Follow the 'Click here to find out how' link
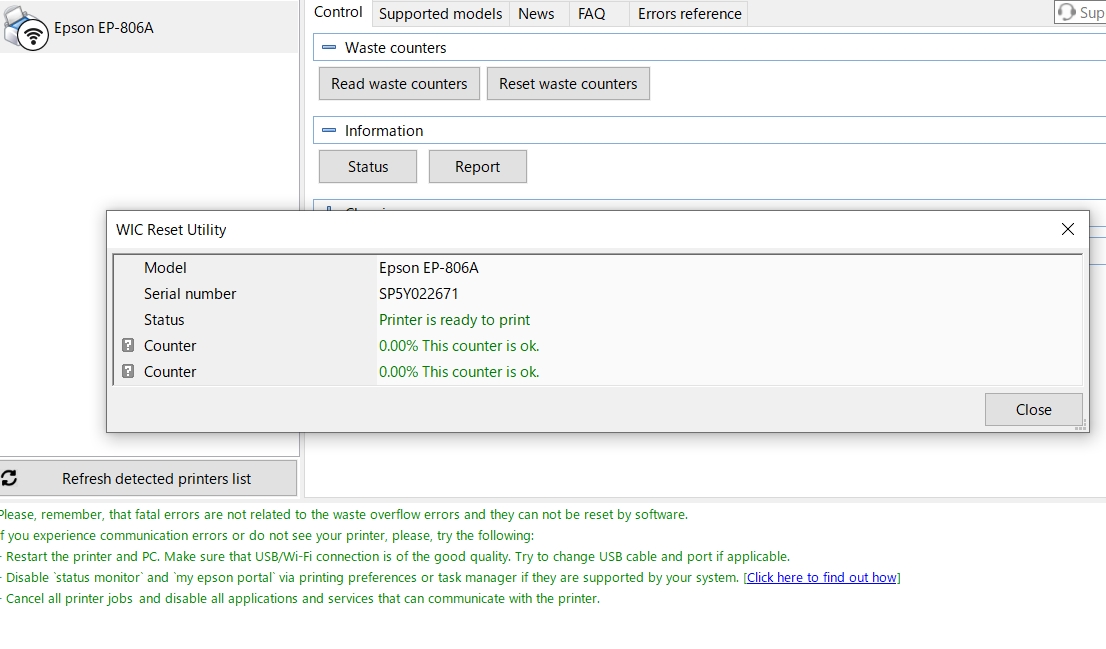The width and height of the screenshot is (1106, 649). (x=822, y=578)
